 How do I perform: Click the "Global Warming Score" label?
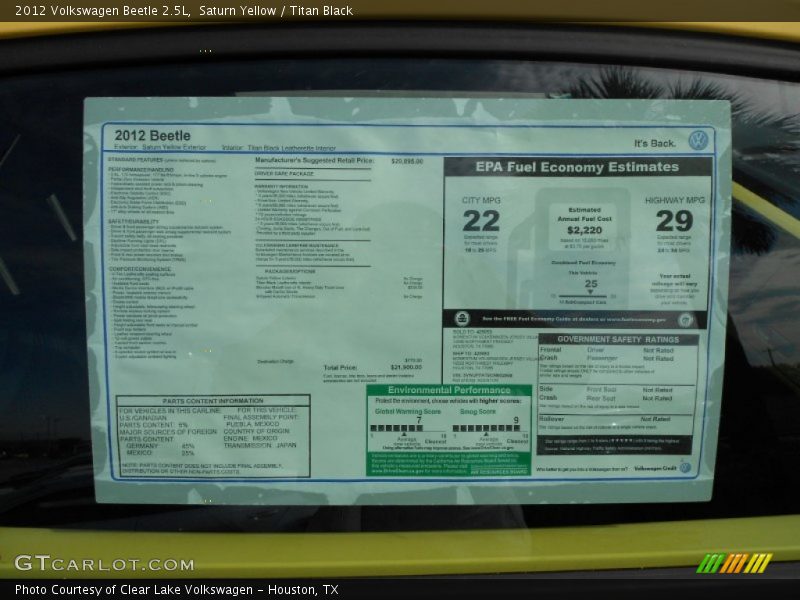point(408,411)
